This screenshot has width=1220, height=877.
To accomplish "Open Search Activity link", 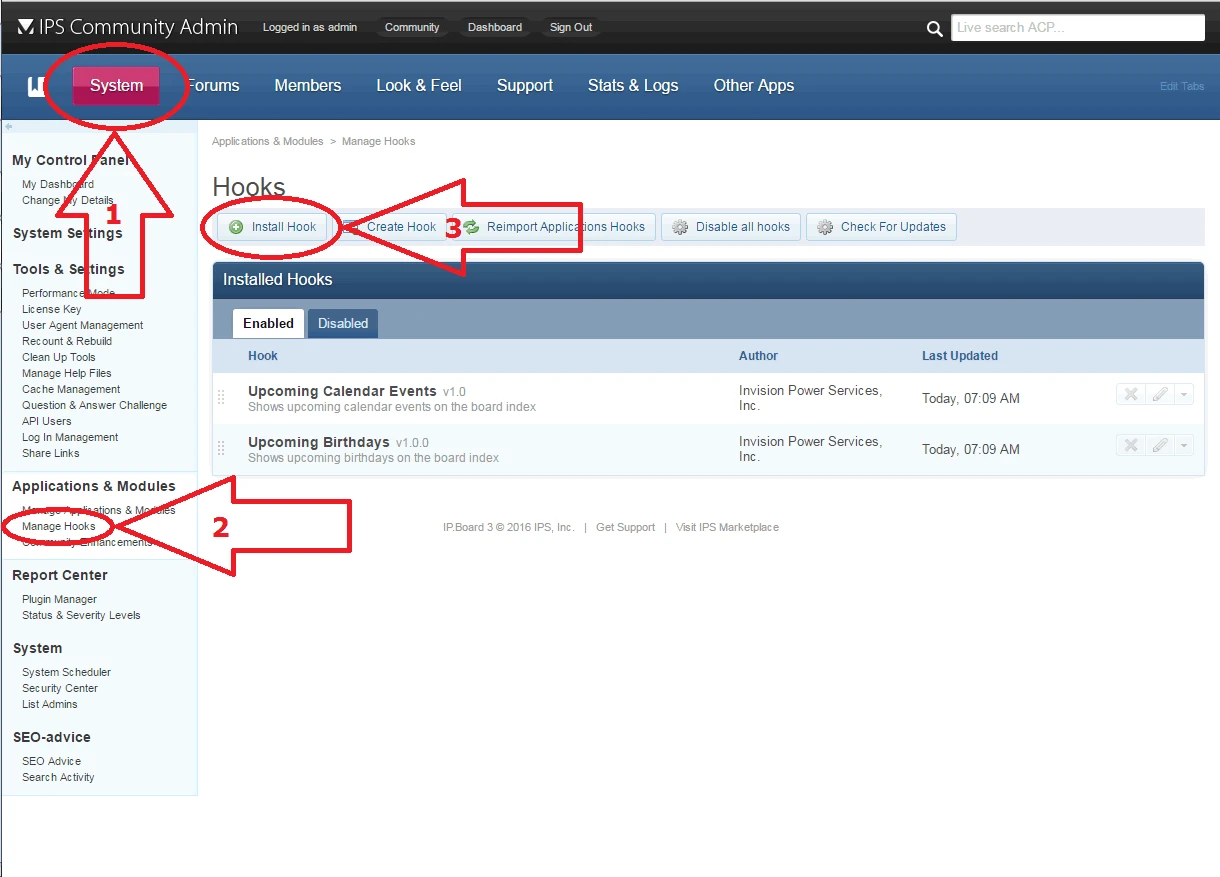I will [x=58, y=777].
